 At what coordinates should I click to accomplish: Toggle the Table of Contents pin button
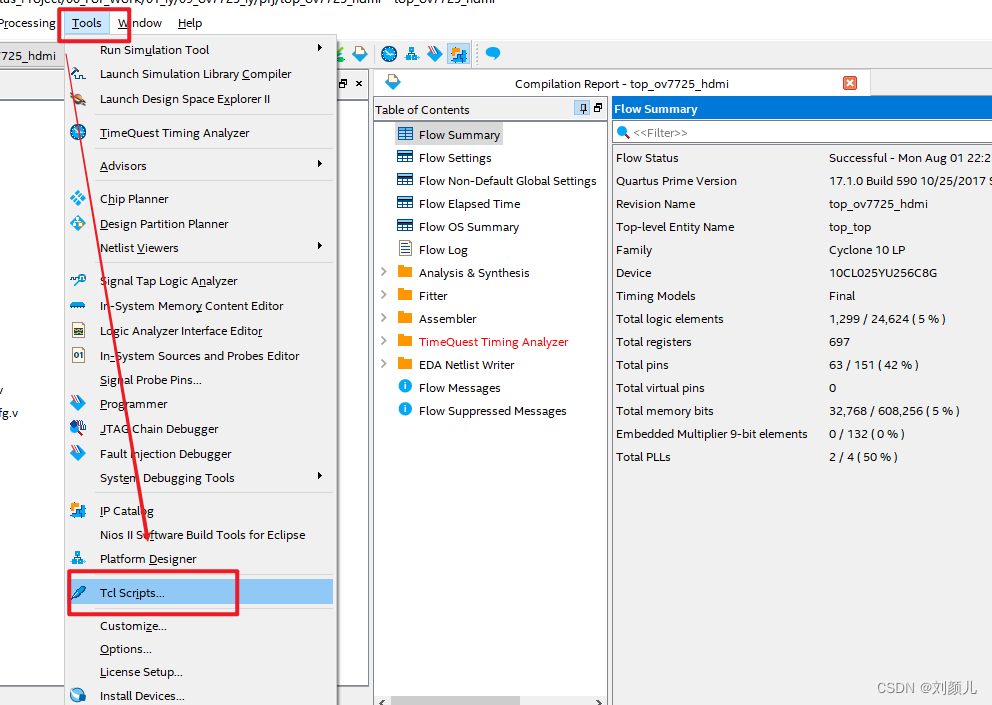(x=583, y=108)
